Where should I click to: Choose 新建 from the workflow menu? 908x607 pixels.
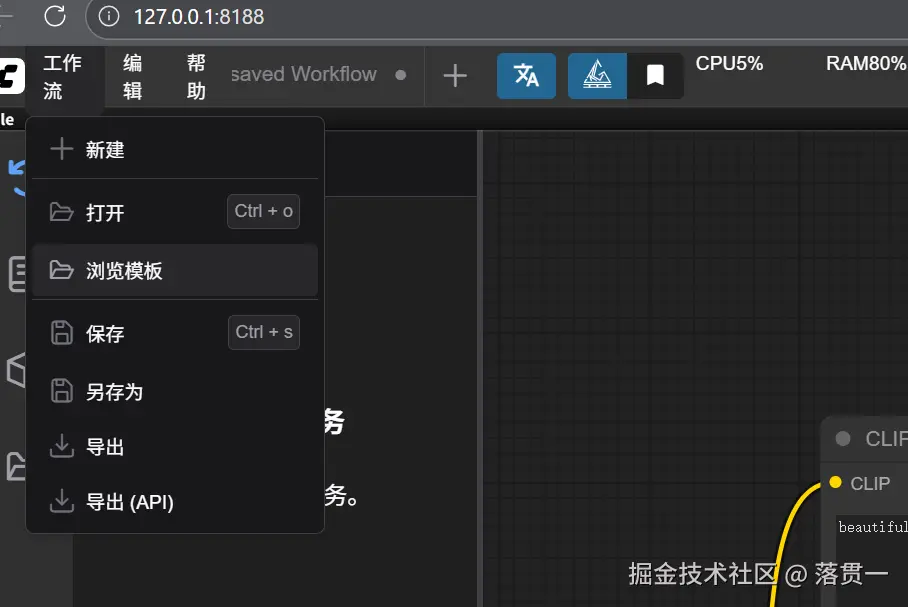tap(175, 149)
